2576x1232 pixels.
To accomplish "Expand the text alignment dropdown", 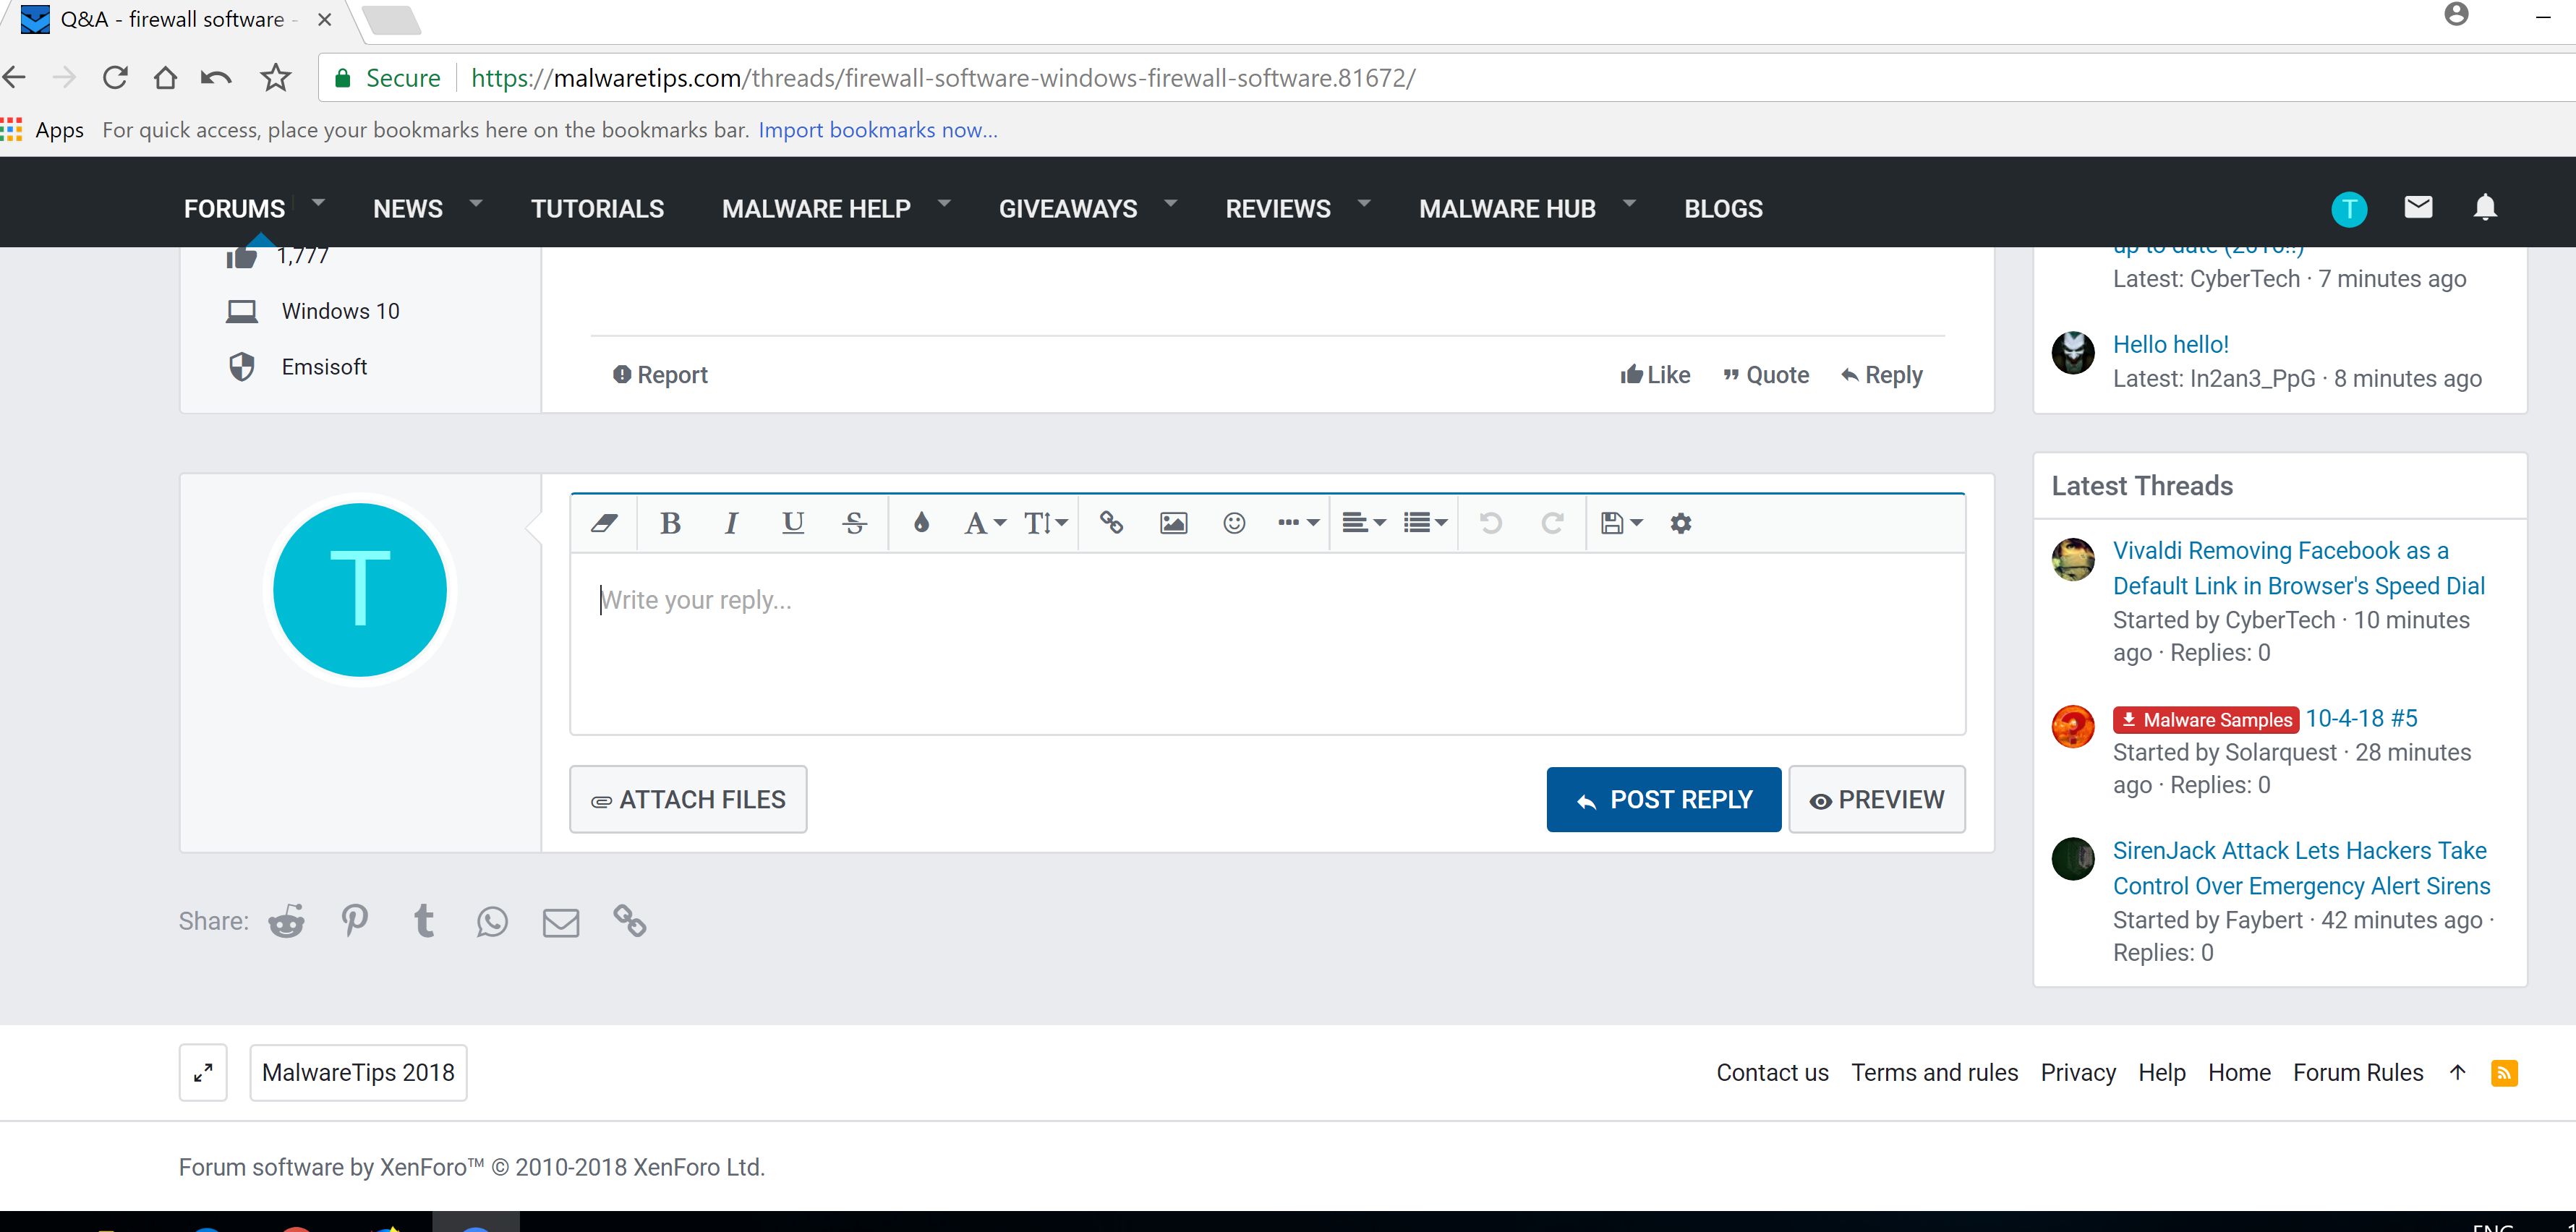I will point(1362,523).
